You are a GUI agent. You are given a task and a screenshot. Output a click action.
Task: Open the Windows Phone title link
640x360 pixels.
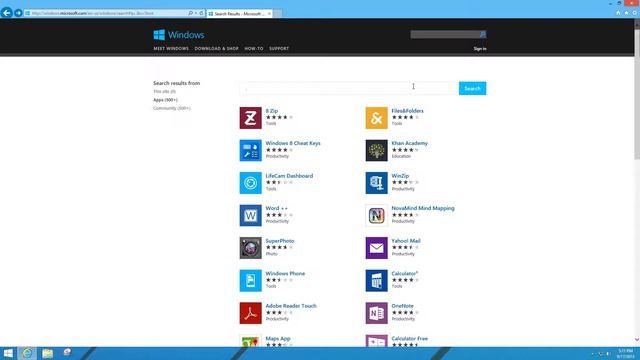[285, 273]
